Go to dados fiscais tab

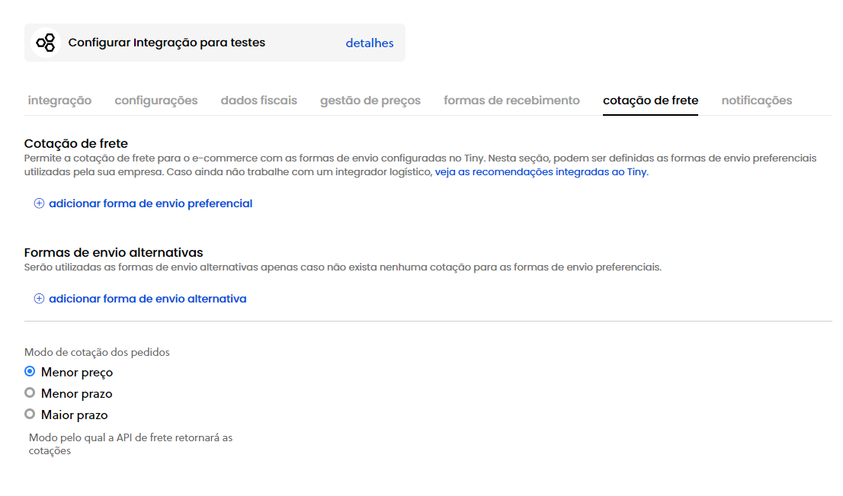click(x=259, y=100)
